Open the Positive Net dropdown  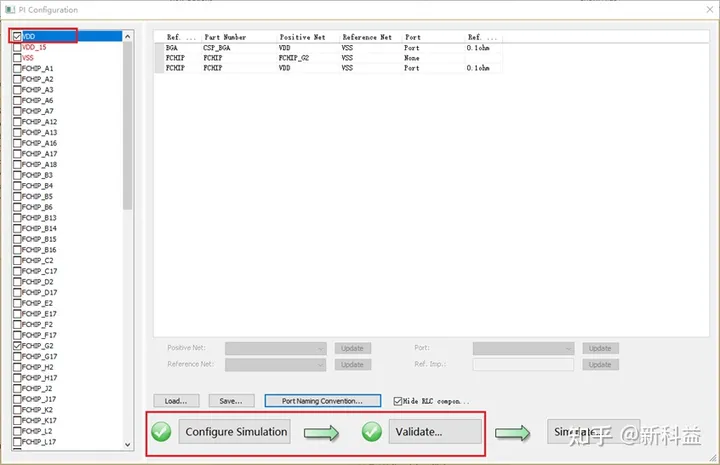(x=276, y=348)
